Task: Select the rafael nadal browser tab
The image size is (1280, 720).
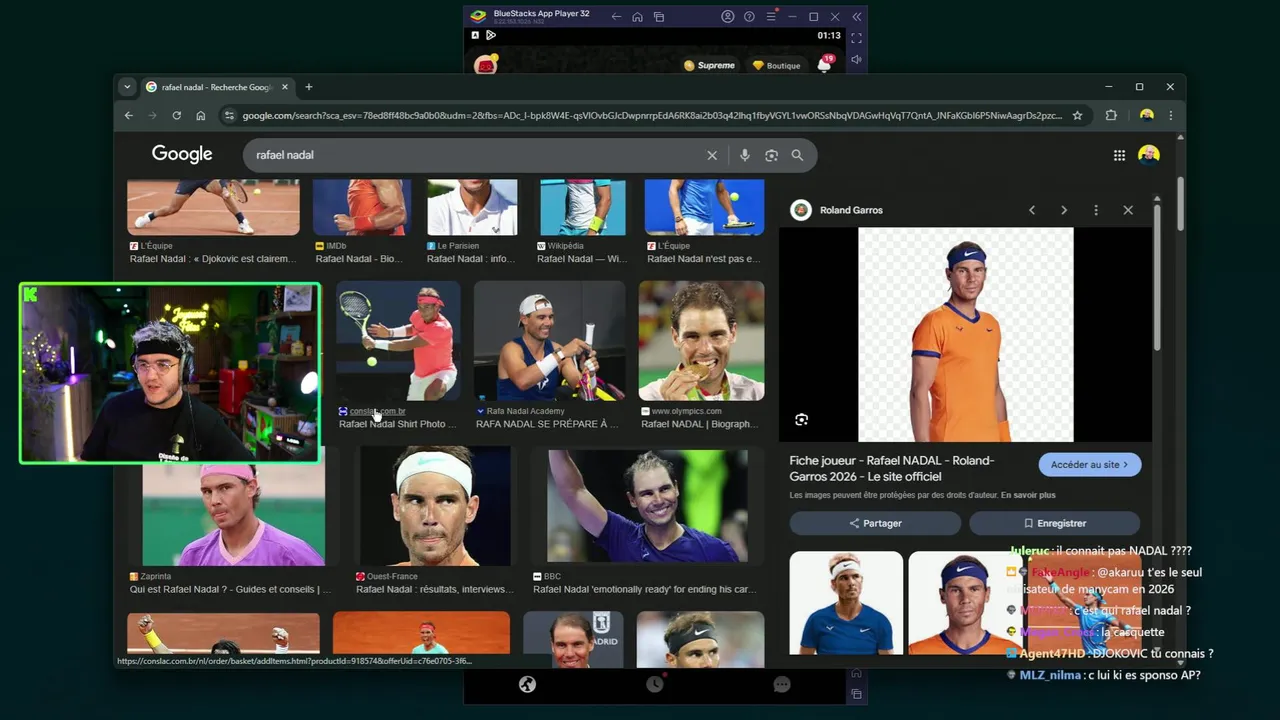Action: pyautogui.click(x=217, y=87)
